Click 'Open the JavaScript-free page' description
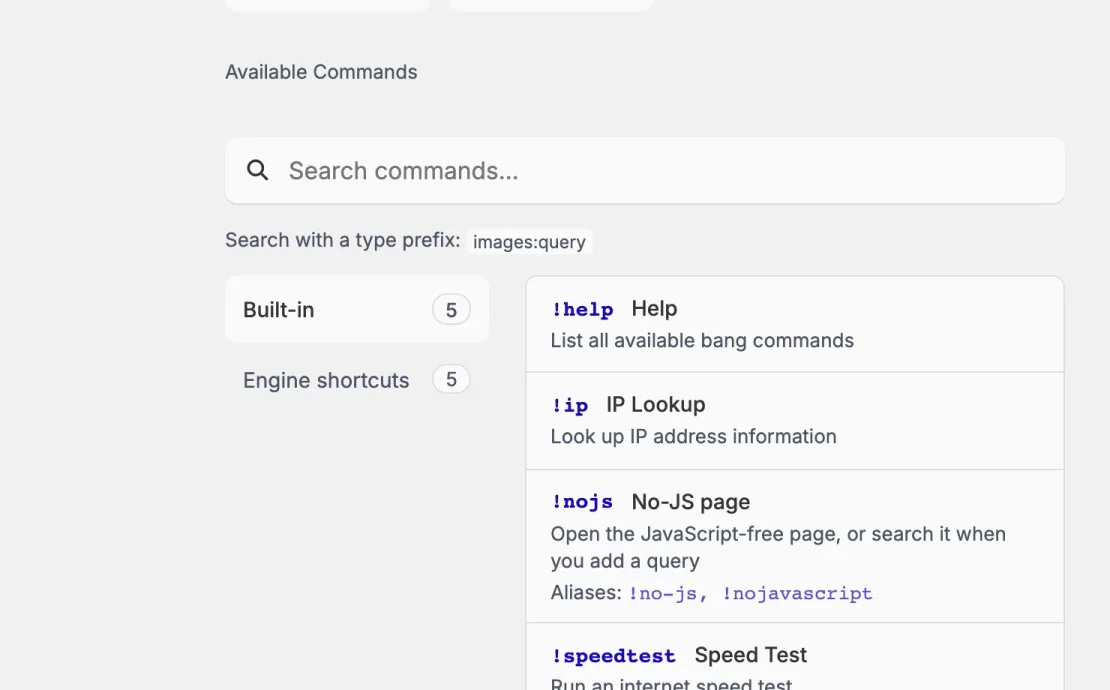 coord(778,547)
